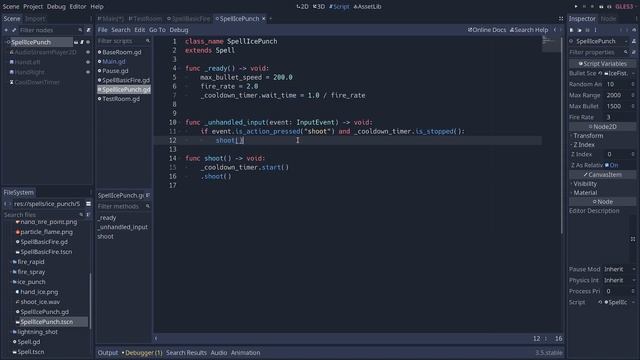Screen dimensions: 640x360
Task: Open Search Results bottom panel
Action: (x=186, y=353)
